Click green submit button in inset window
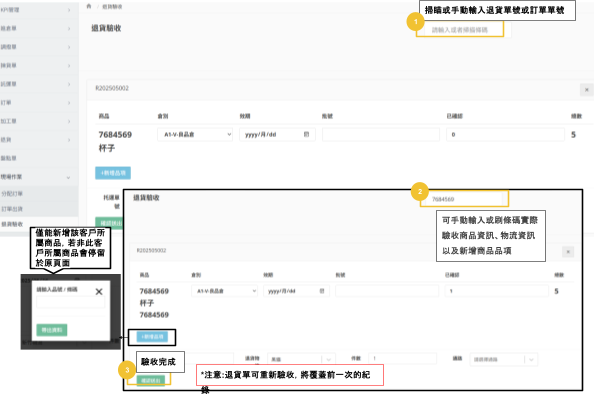The width and height of the screenshot is (594, 394). coord(151,380)
